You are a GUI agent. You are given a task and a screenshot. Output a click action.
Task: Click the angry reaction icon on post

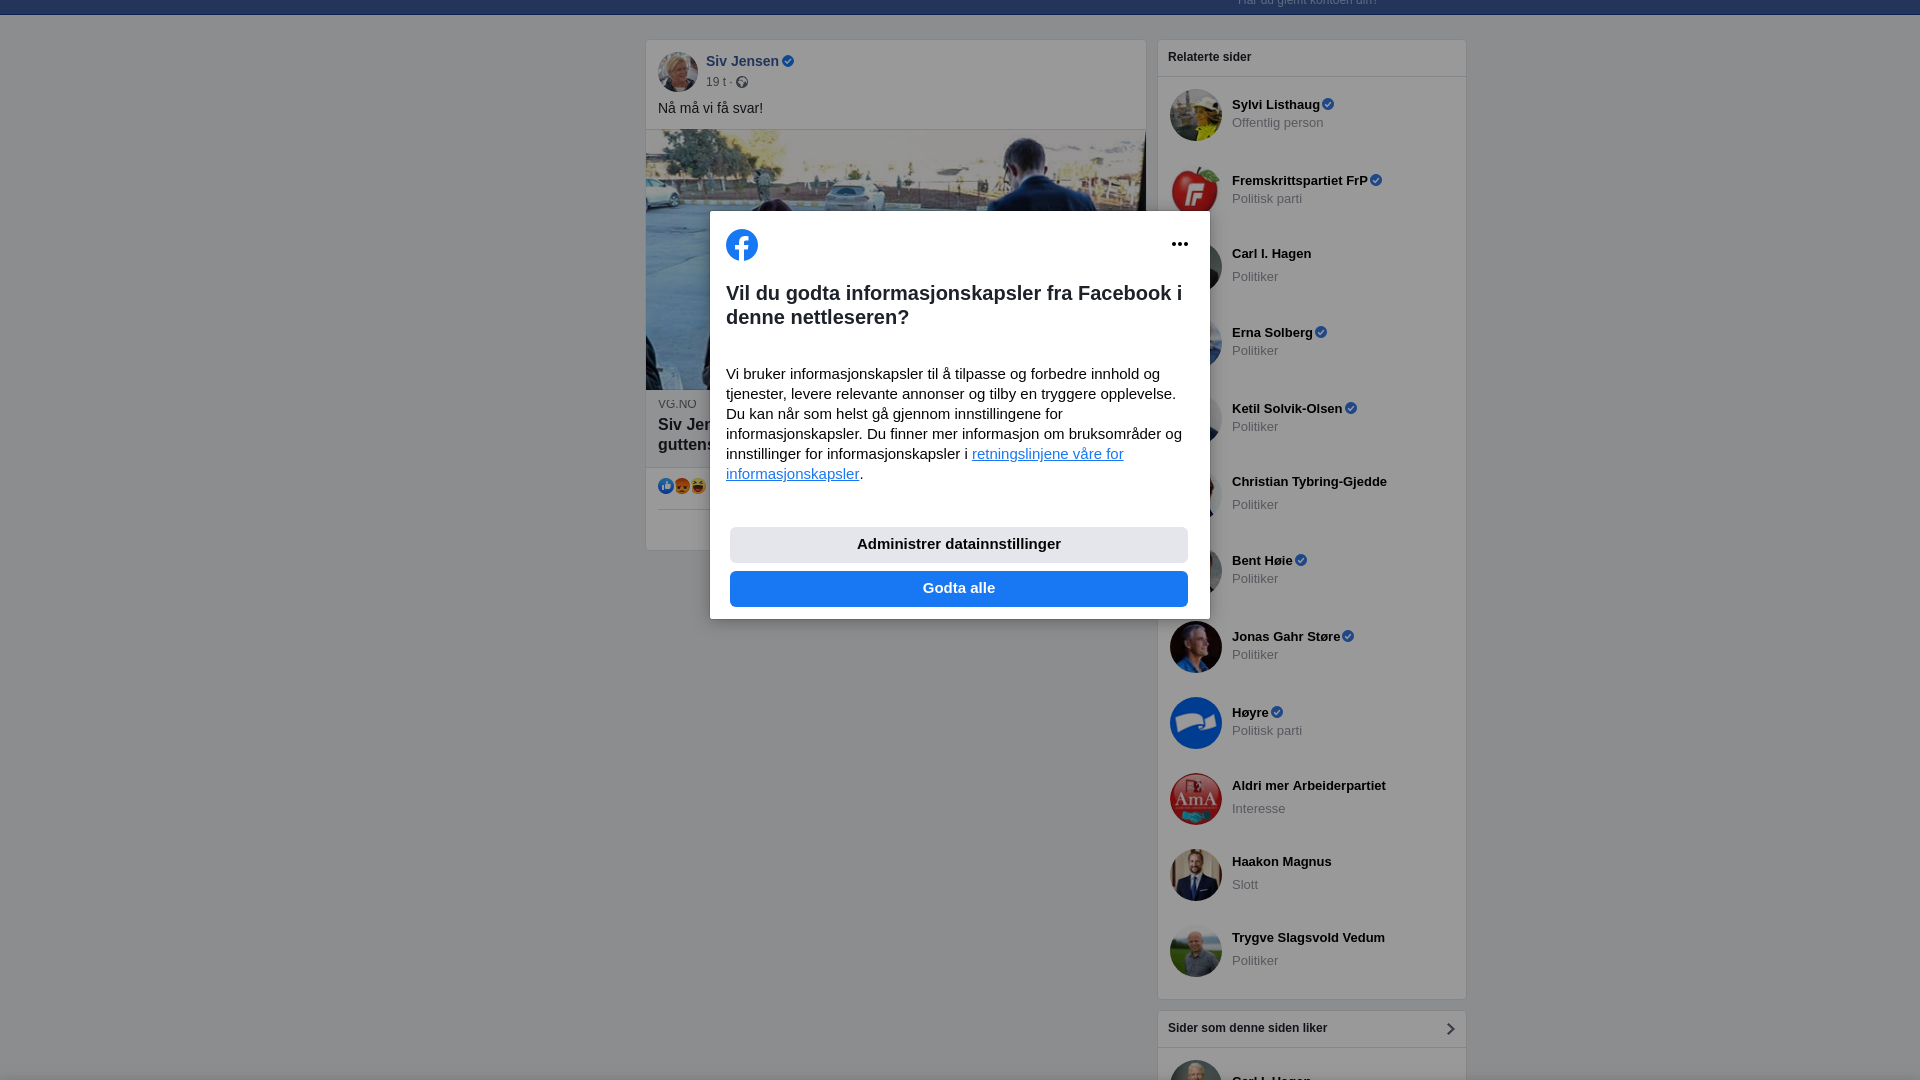pyautogui.click(x=682, y=486)
